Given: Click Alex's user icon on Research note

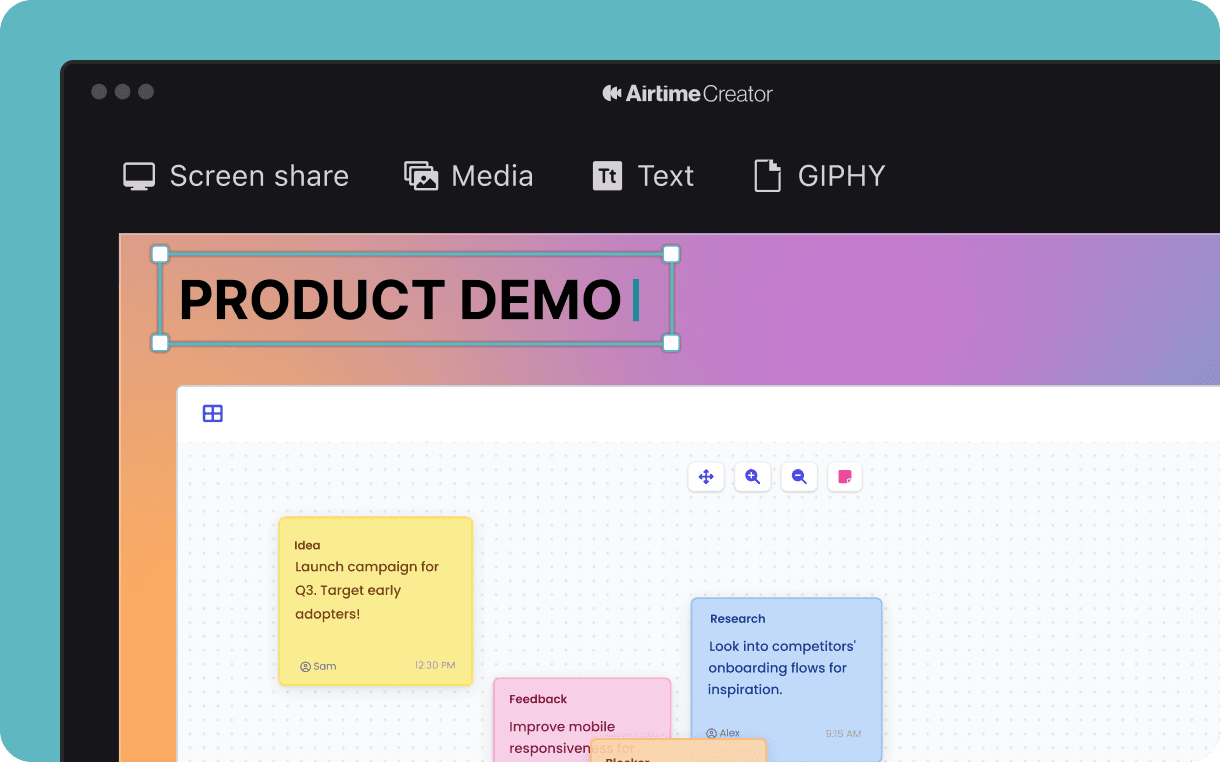Looking at the screenshot, I should 711,733.
